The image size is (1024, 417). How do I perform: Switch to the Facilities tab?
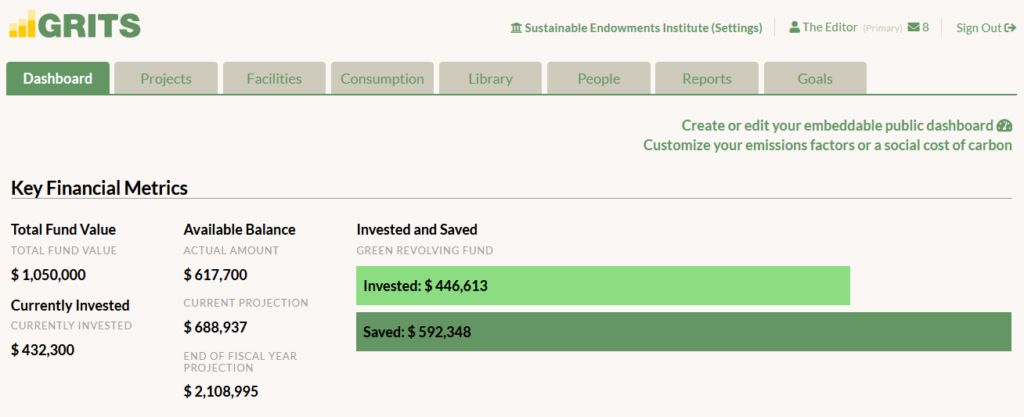pyautogui.click(x=274, y=79)
